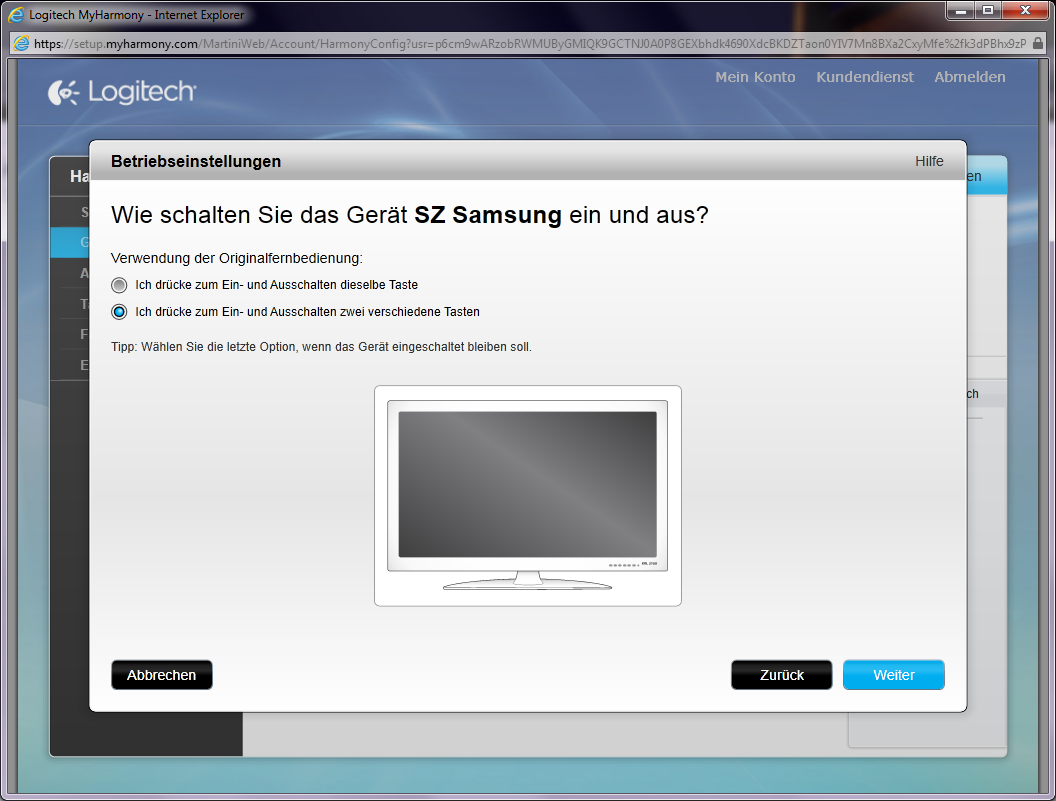The height and width of the screenshot is (801, 1056).
Task: Go to Kundendienst support link
Action: click(x=864, y=77)
